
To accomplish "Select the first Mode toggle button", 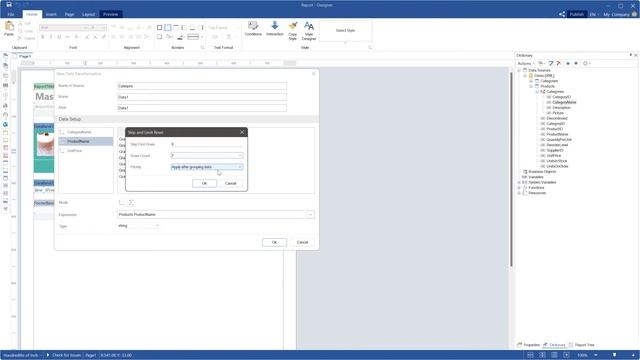I will click(122, 202).
